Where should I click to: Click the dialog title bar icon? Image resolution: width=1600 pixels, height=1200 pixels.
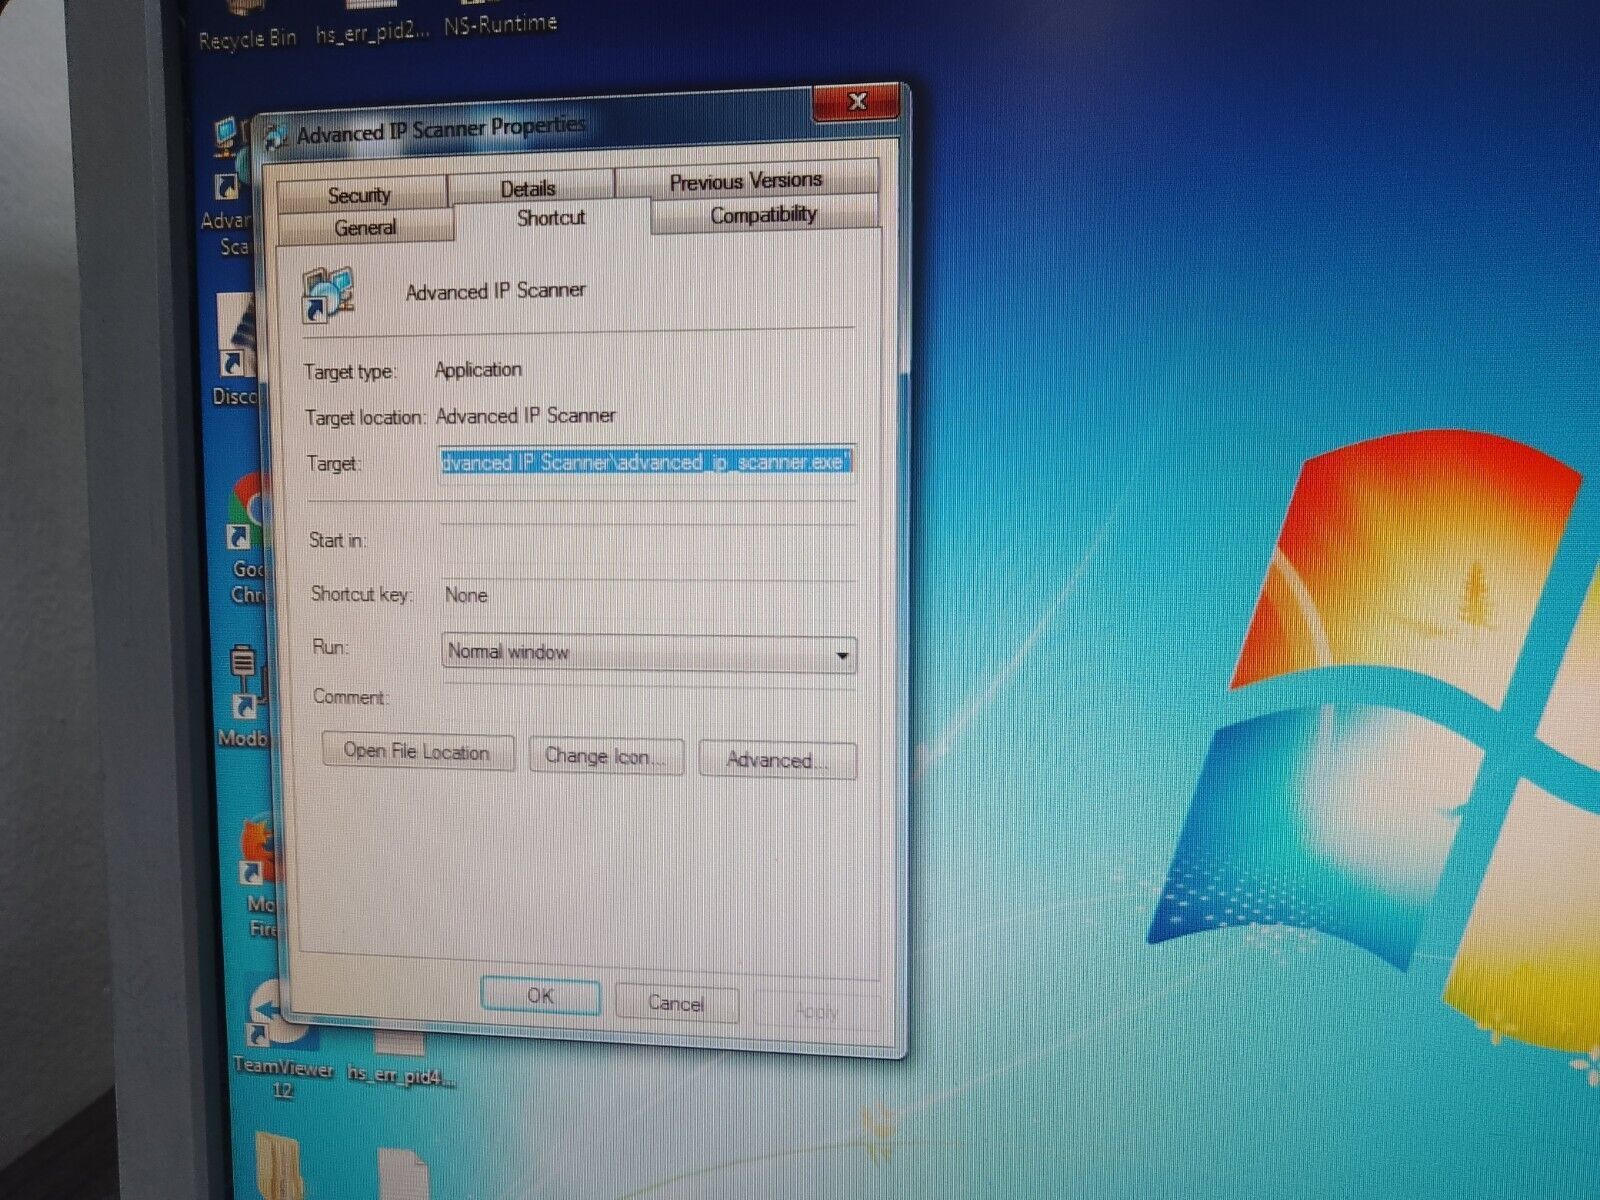coord(277,137)
